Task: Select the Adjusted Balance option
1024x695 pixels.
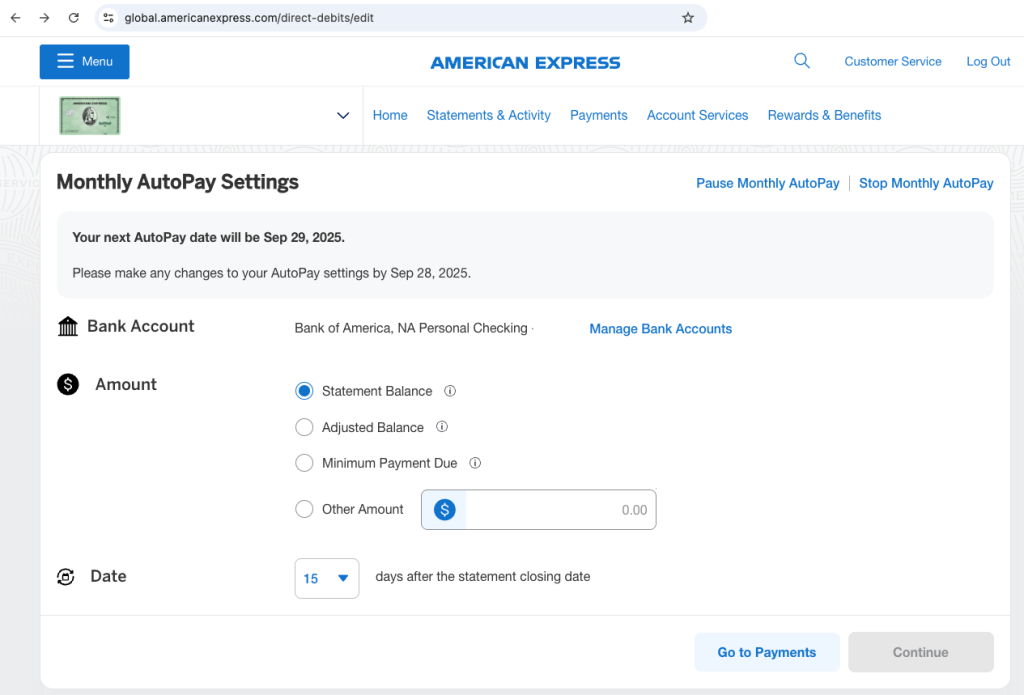Action: [304, 427]
